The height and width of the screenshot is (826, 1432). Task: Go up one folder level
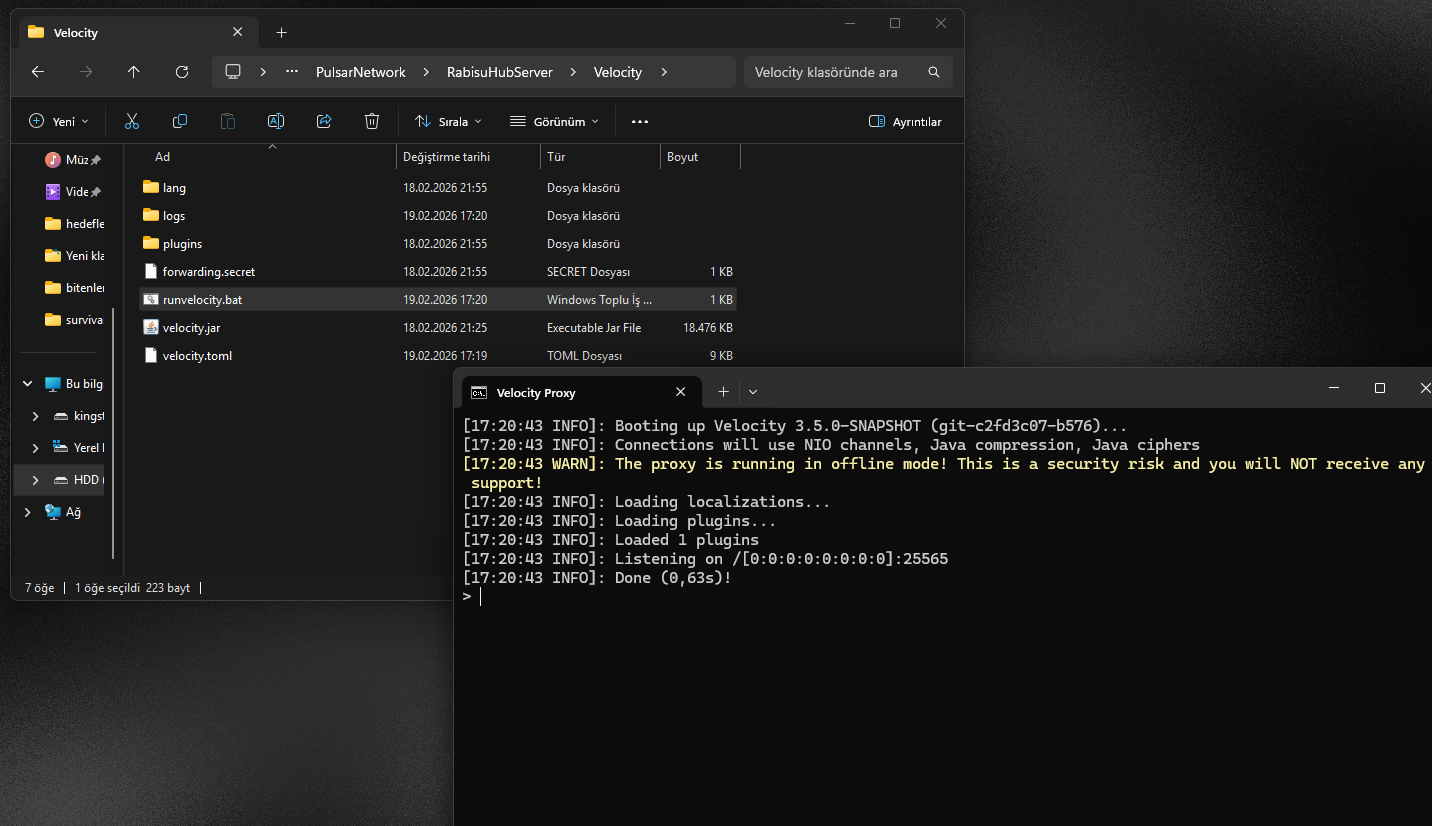click(134, 72)
